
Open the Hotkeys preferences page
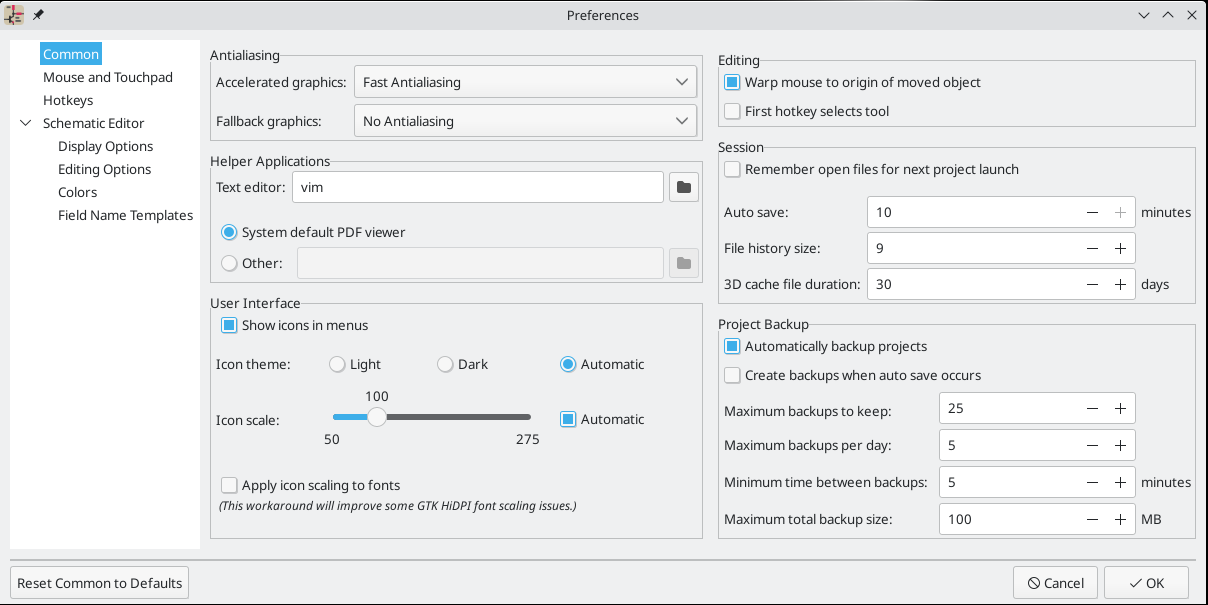tap(68, 100)
